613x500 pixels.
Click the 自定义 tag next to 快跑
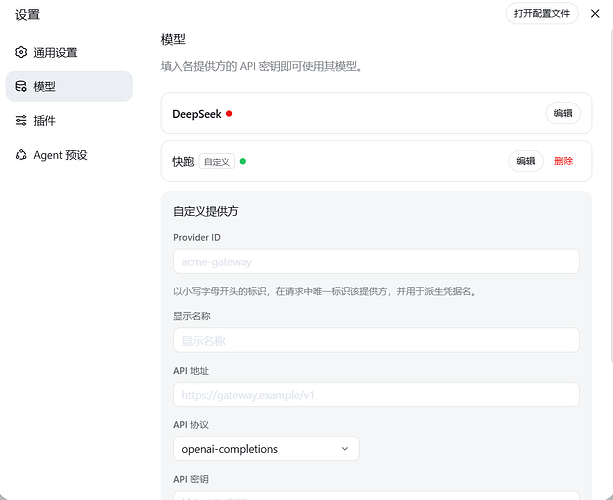(217, 161)
